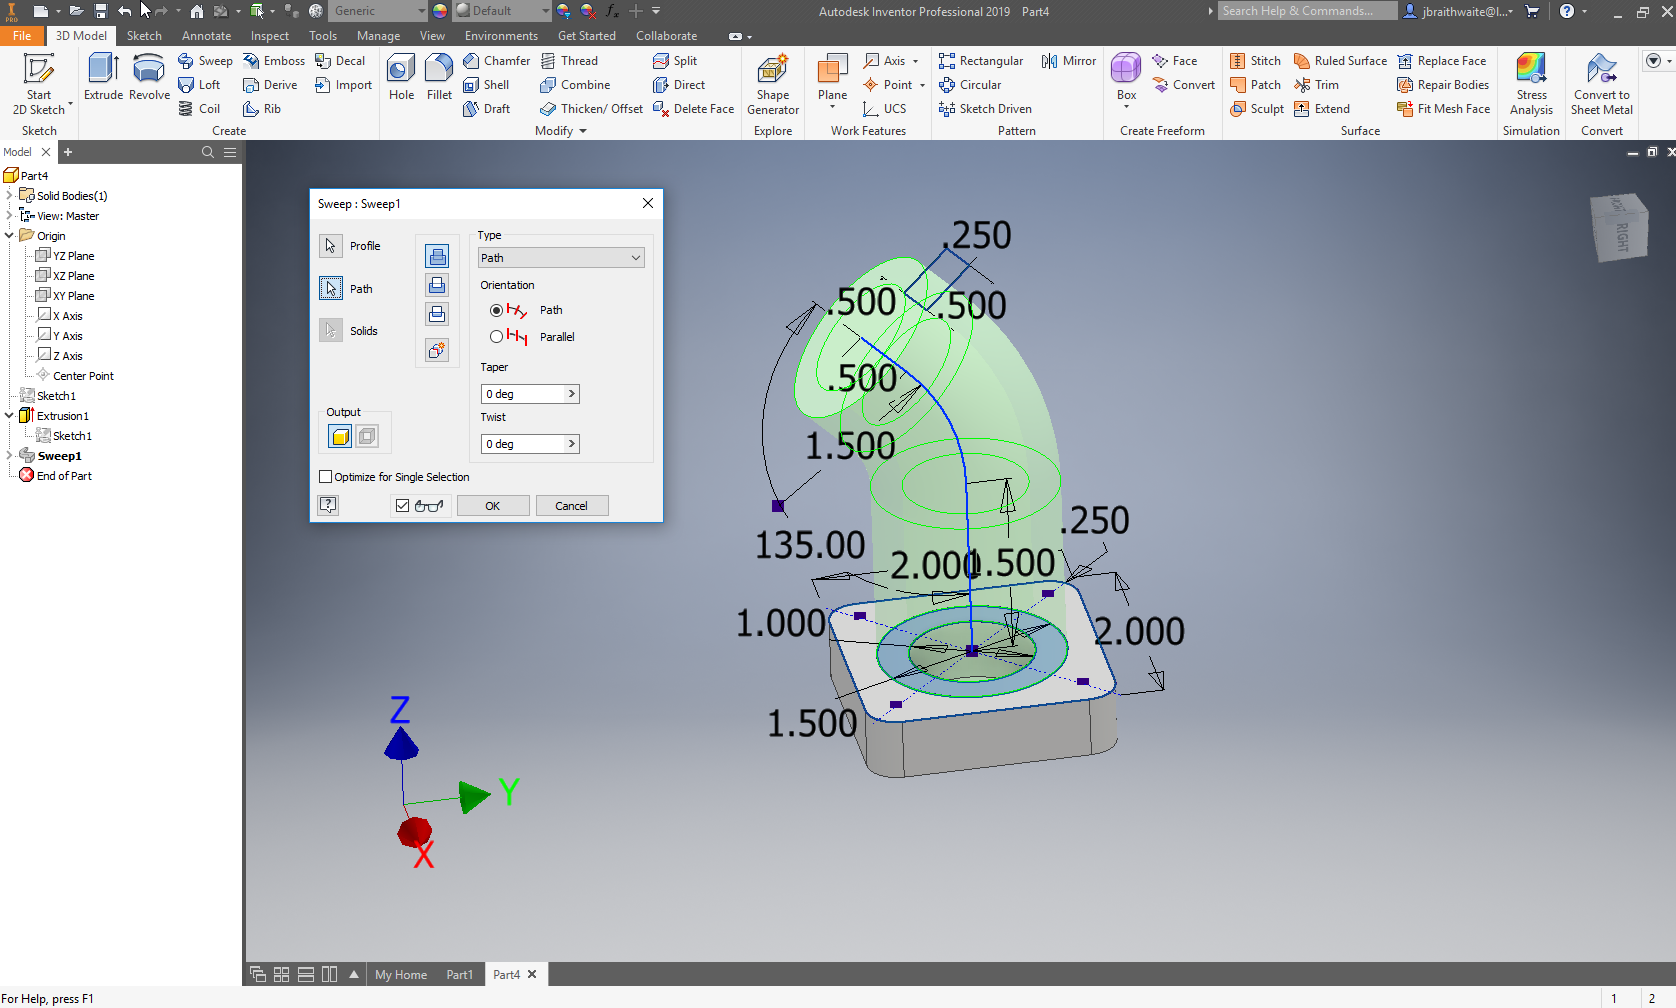Open the Twist value arrow menu
Viewport: 1676px width, 1008px height.
pos(572,444)
